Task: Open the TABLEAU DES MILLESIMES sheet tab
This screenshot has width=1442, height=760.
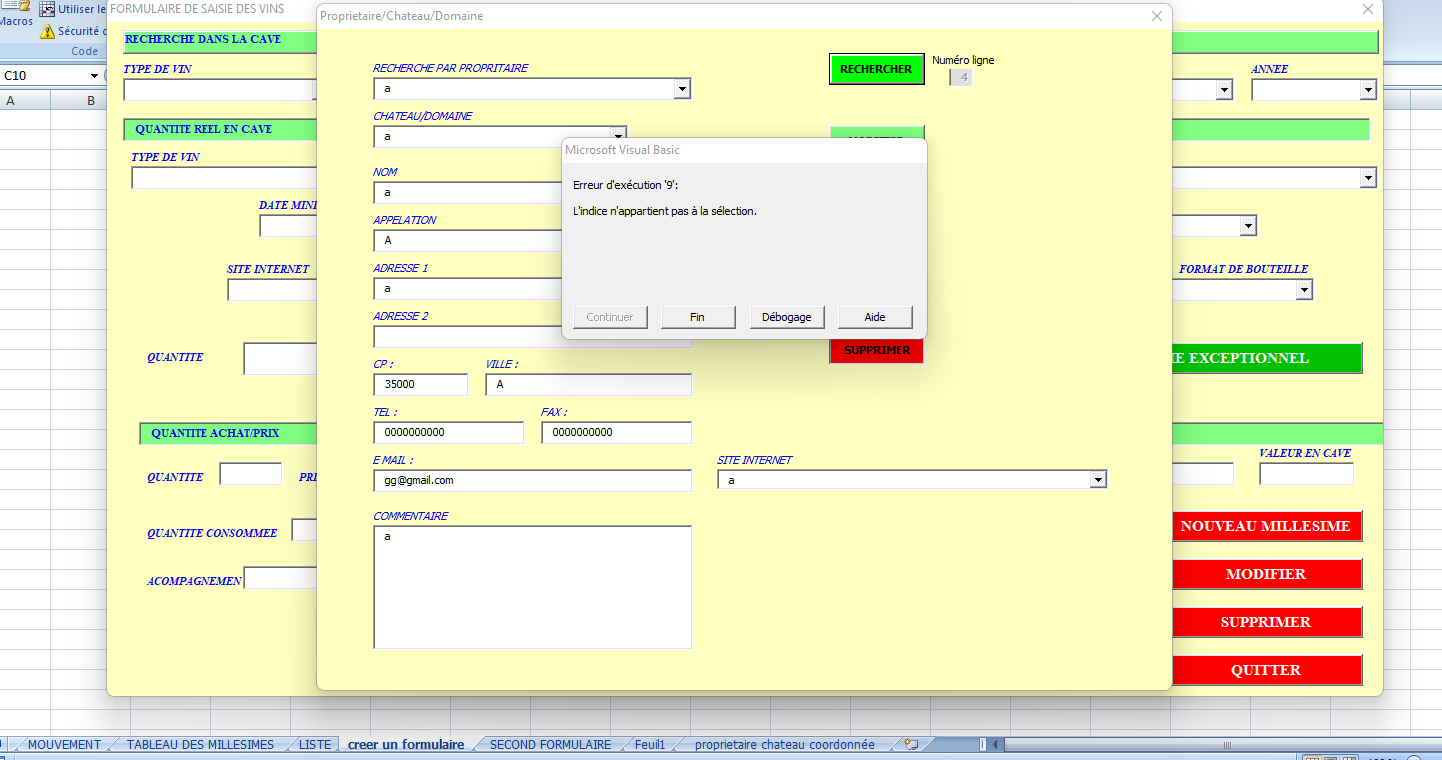Action: click(200, 745)
